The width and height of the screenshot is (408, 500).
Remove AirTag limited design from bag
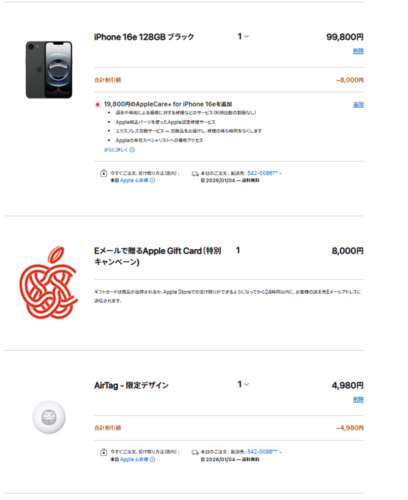click(358, 399)
